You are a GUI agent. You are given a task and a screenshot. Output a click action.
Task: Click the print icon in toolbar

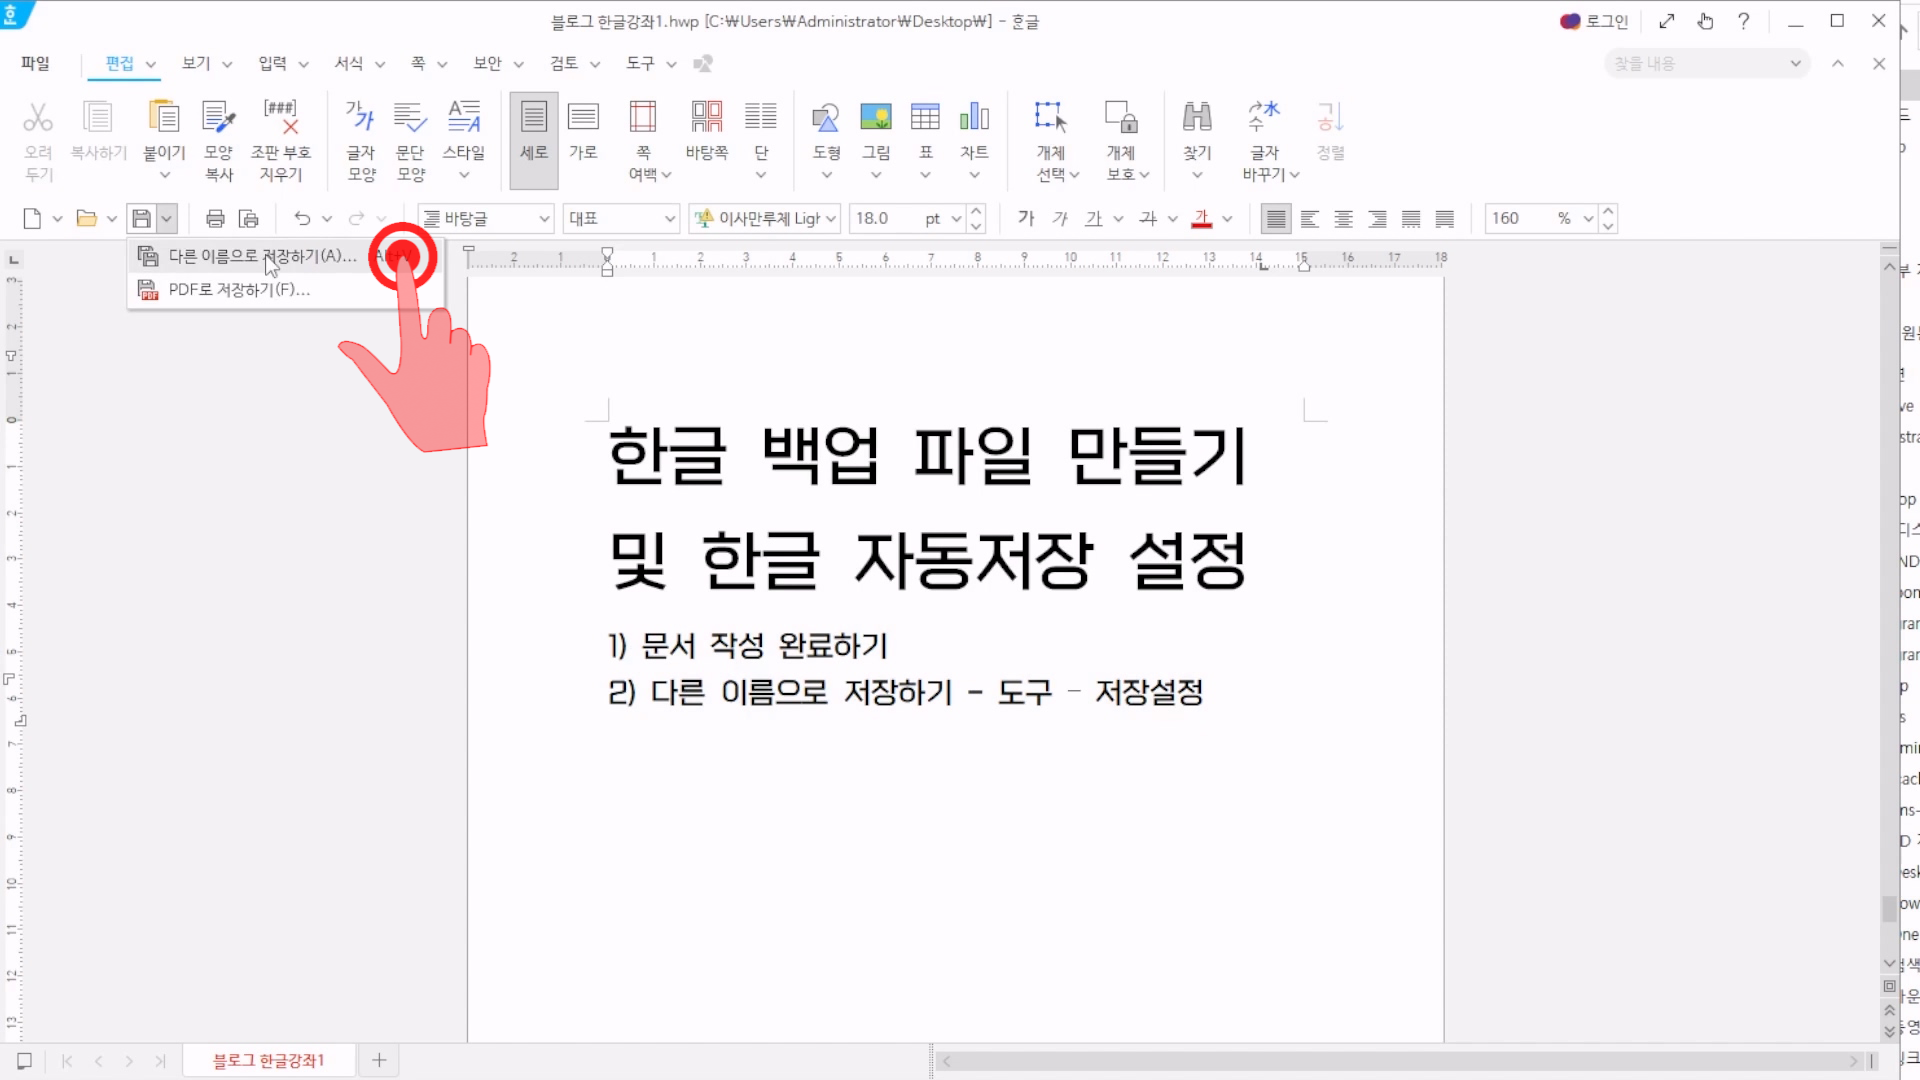pyautogui.click(x=215, y=218)
